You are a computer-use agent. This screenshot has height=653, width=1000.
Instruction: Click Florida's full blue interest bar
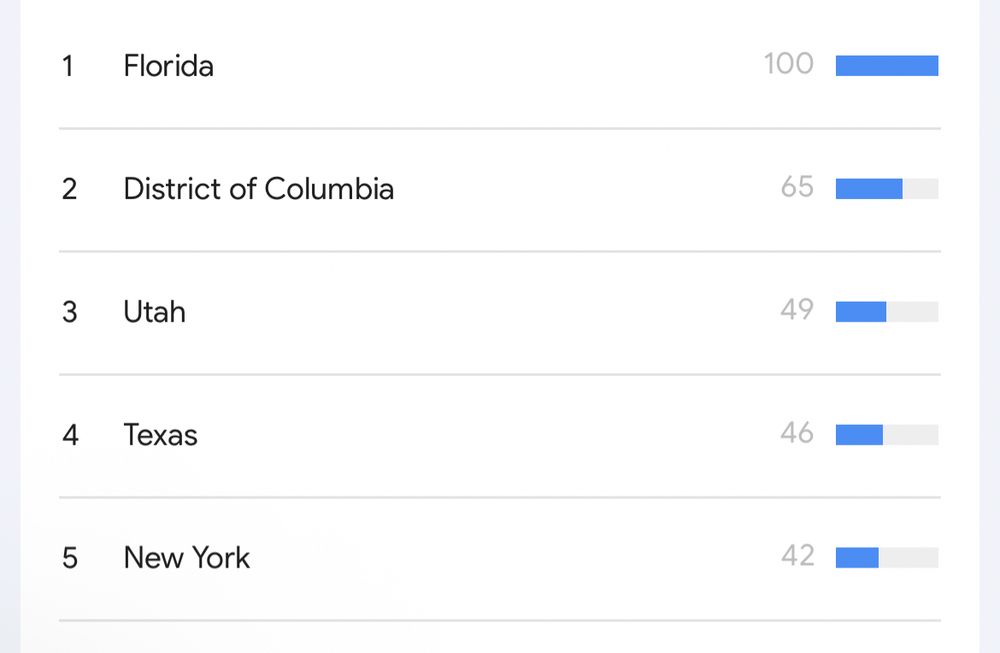(x=887, y=66)
